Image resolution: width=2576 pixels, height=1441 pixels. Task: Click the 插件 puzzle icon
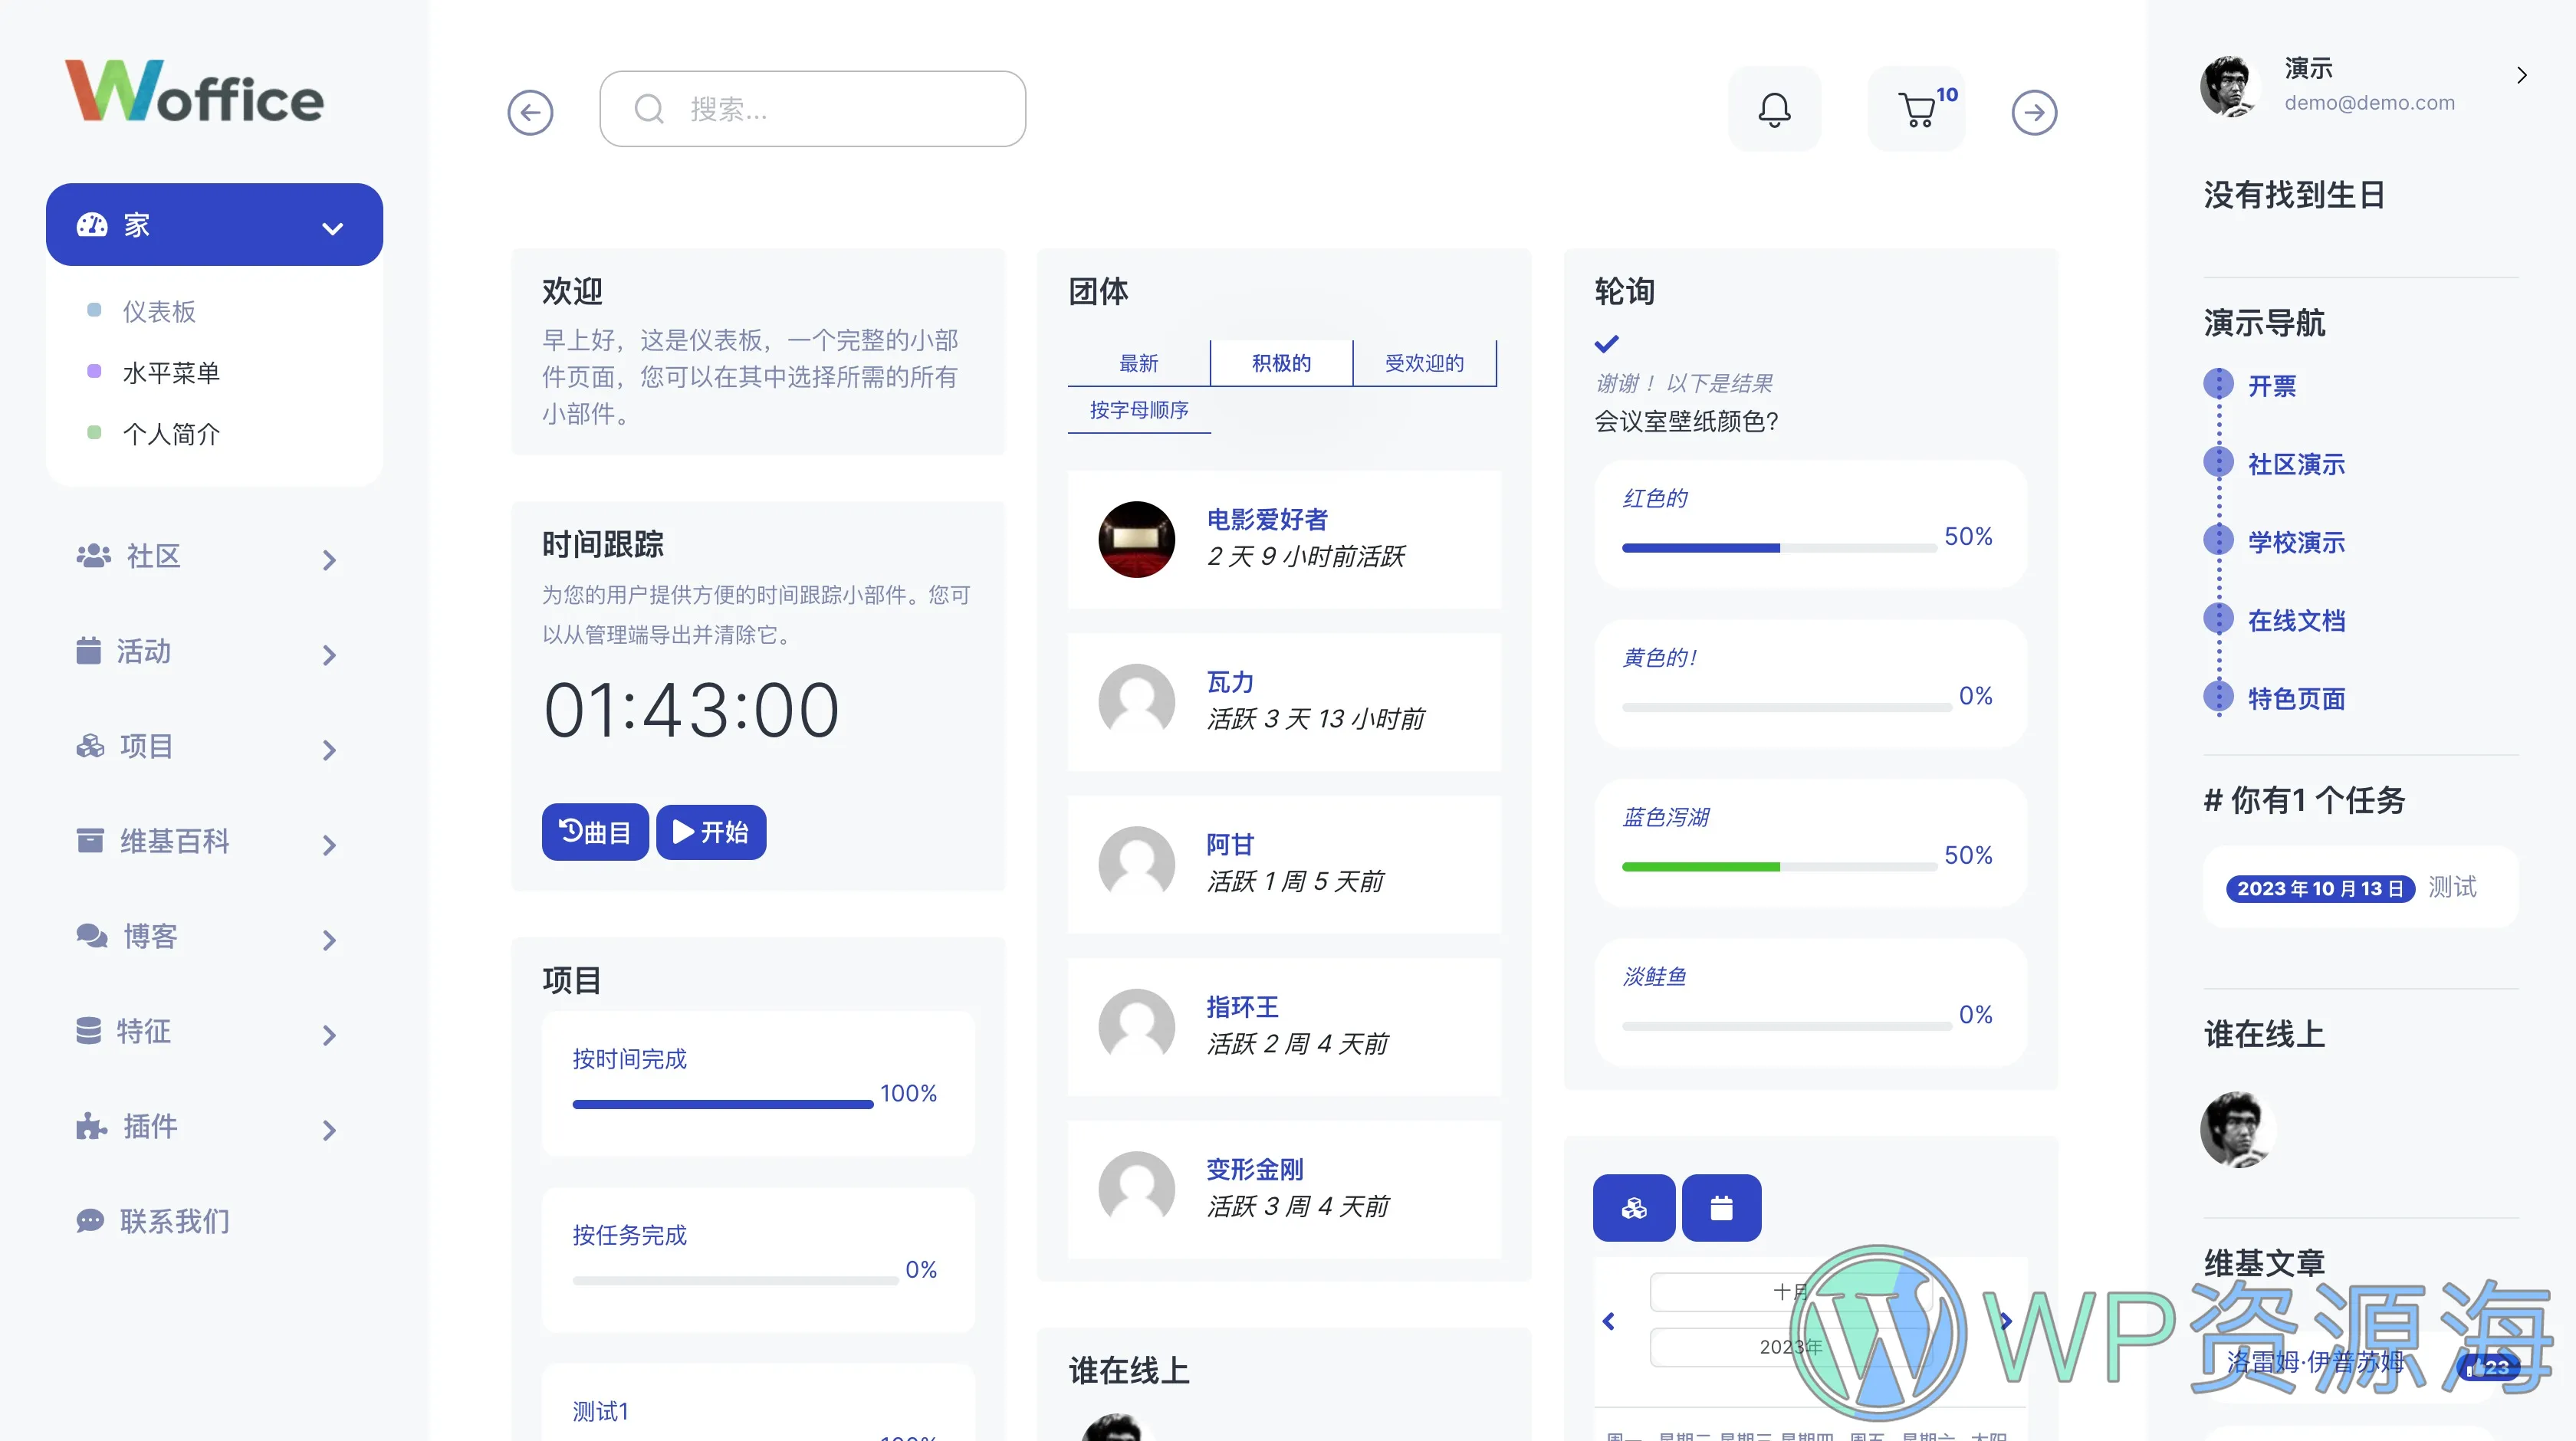[x=92, y=1126]
